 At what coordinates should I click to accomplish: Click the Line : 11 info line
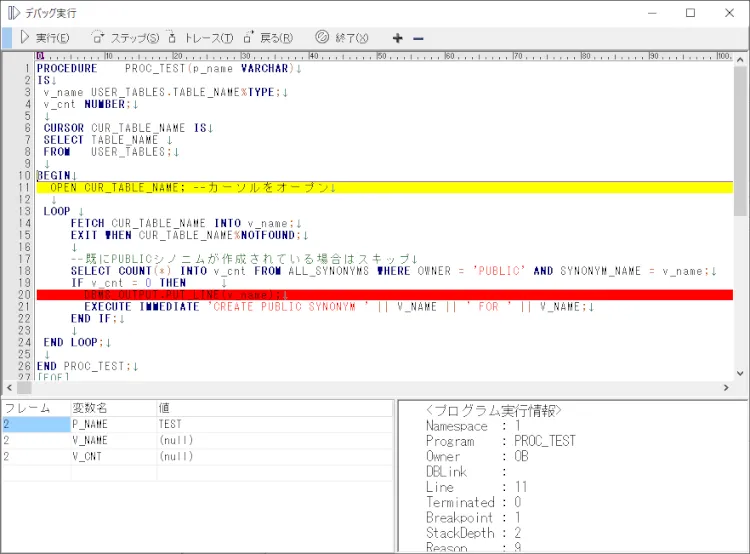(476, 487)
